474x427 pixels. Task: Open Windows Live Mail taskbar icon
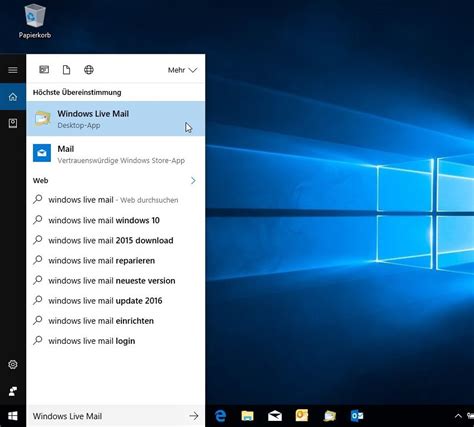pos(330,416)
